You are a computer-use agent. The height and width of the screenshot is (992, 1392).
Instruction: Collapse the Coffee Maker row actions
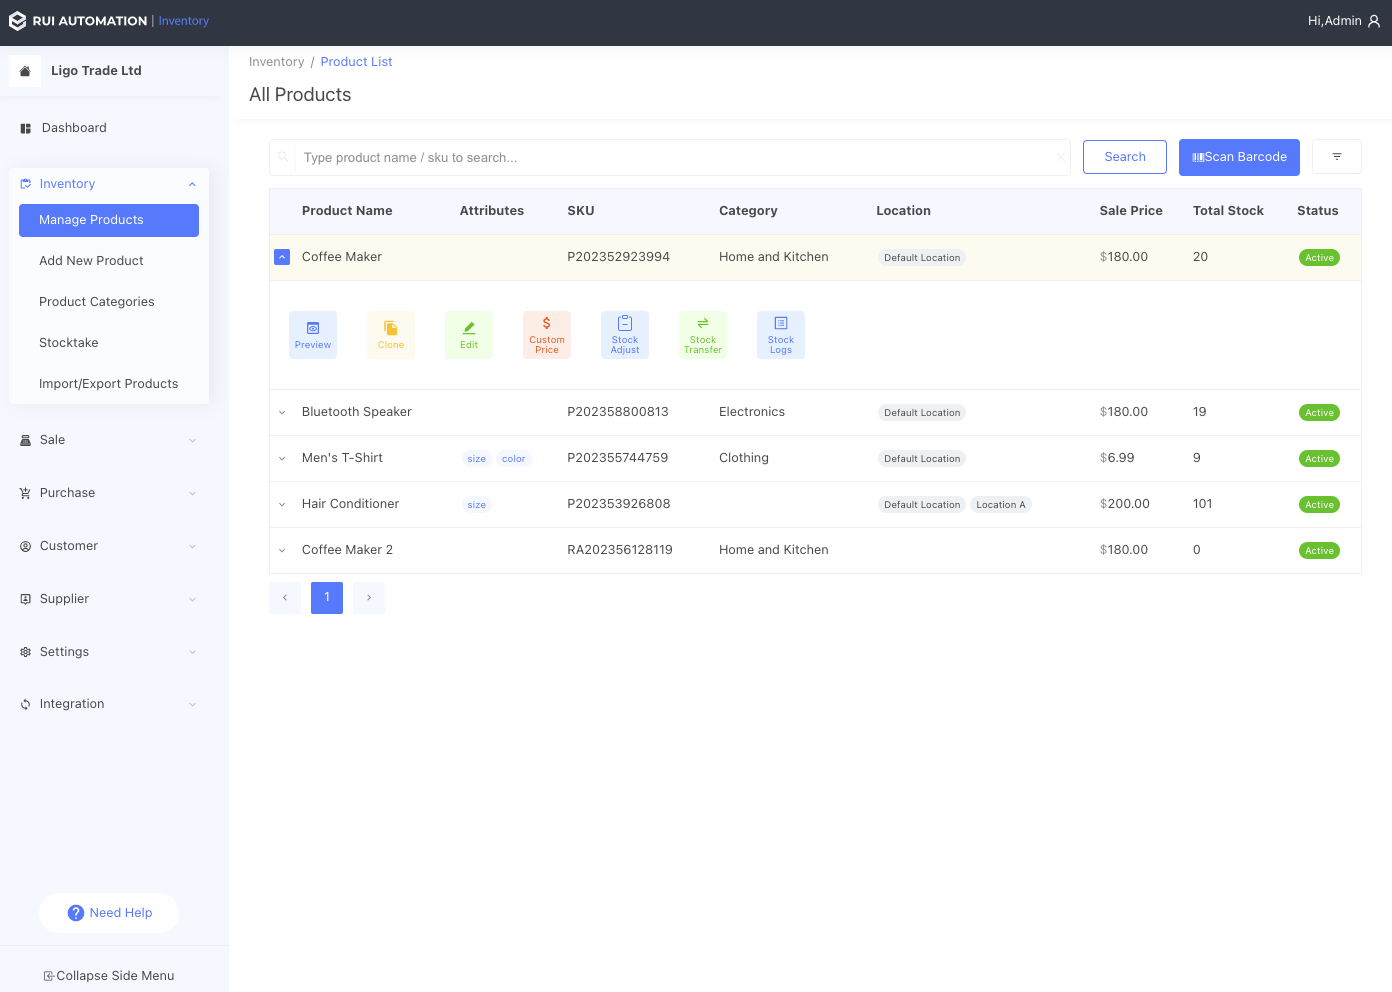pyautogui.click(x=282, y=257)
